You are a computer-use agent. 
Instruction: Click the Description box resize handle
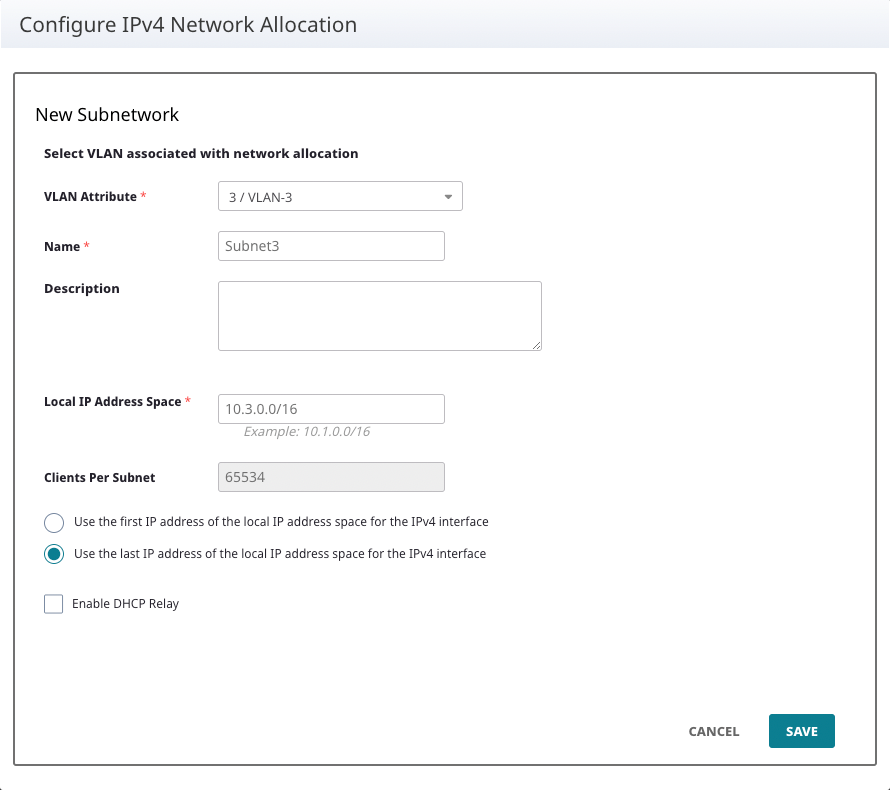point(536,345)
